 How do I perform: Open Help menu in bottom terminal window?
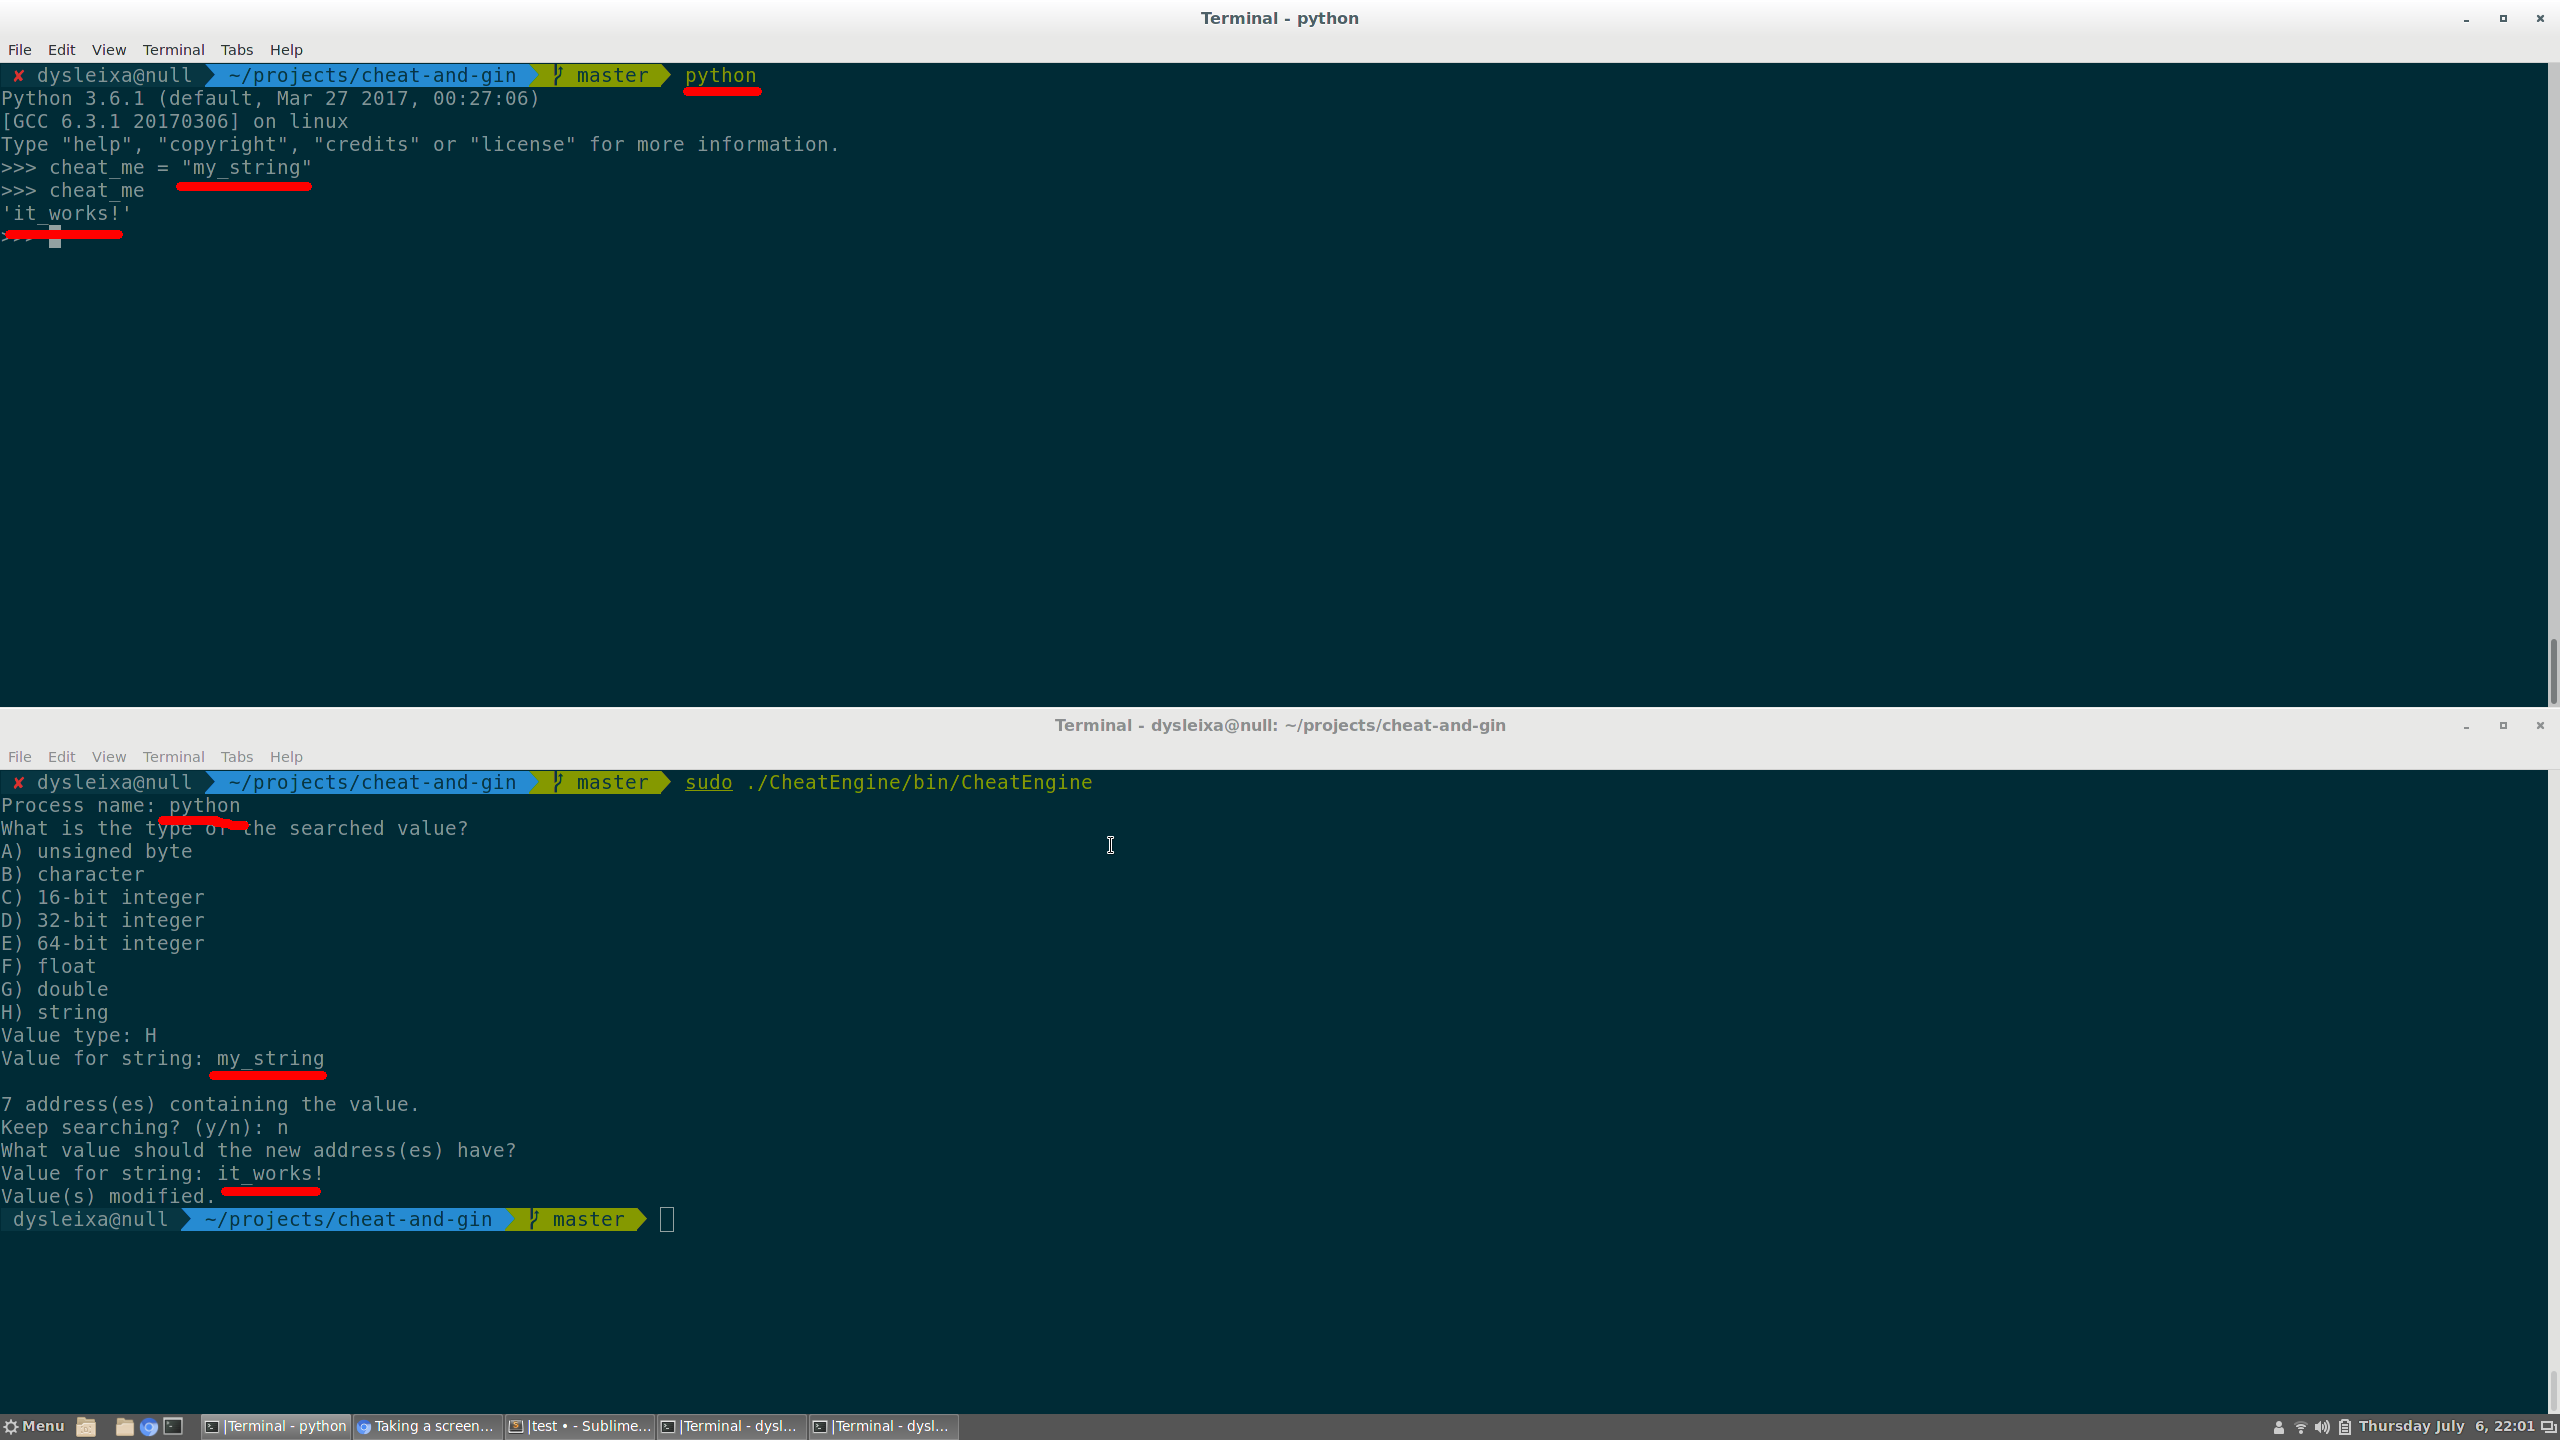285,757
